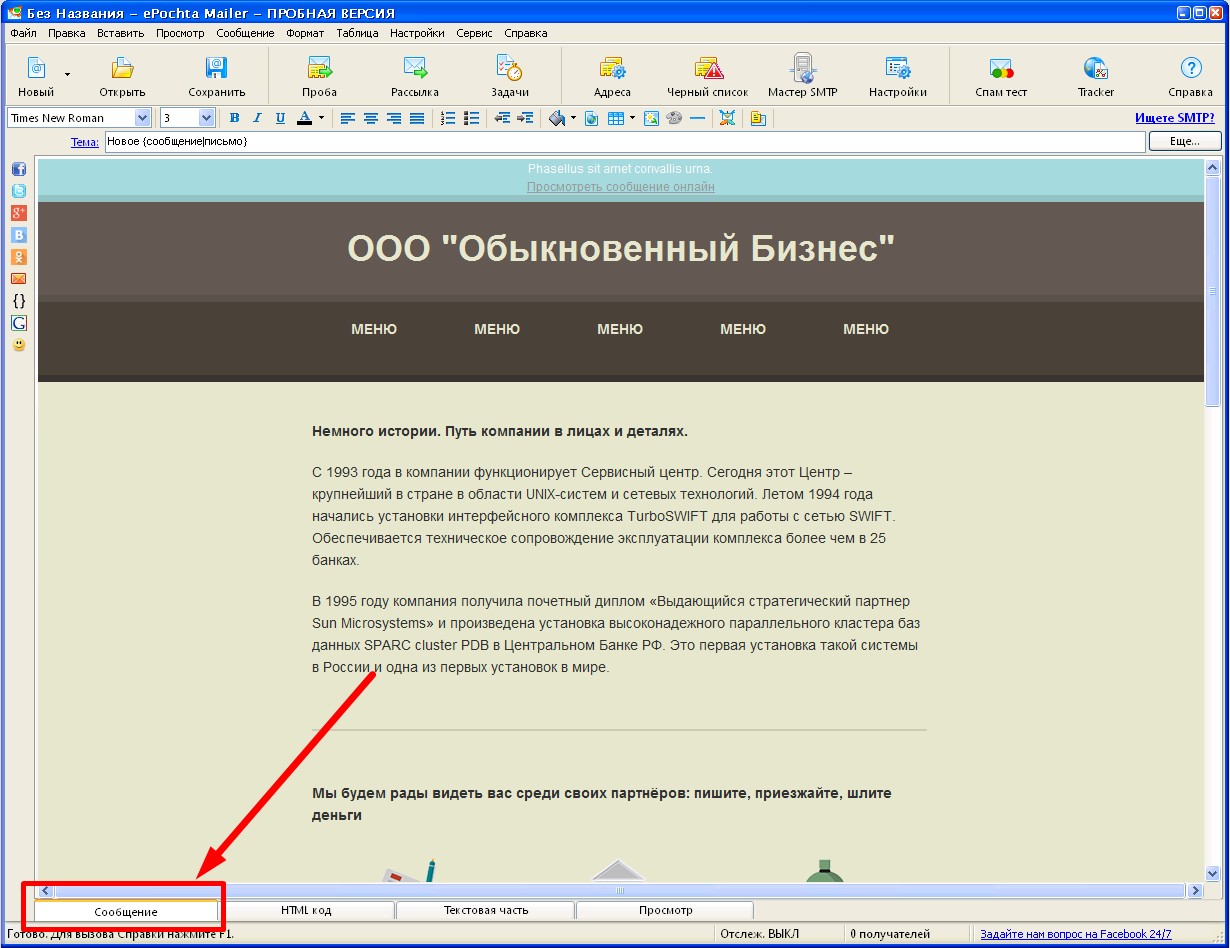The height and width of the screenshot is (948, 1230).
Task: Click the Тема: link label
Action: click(85, 142)
